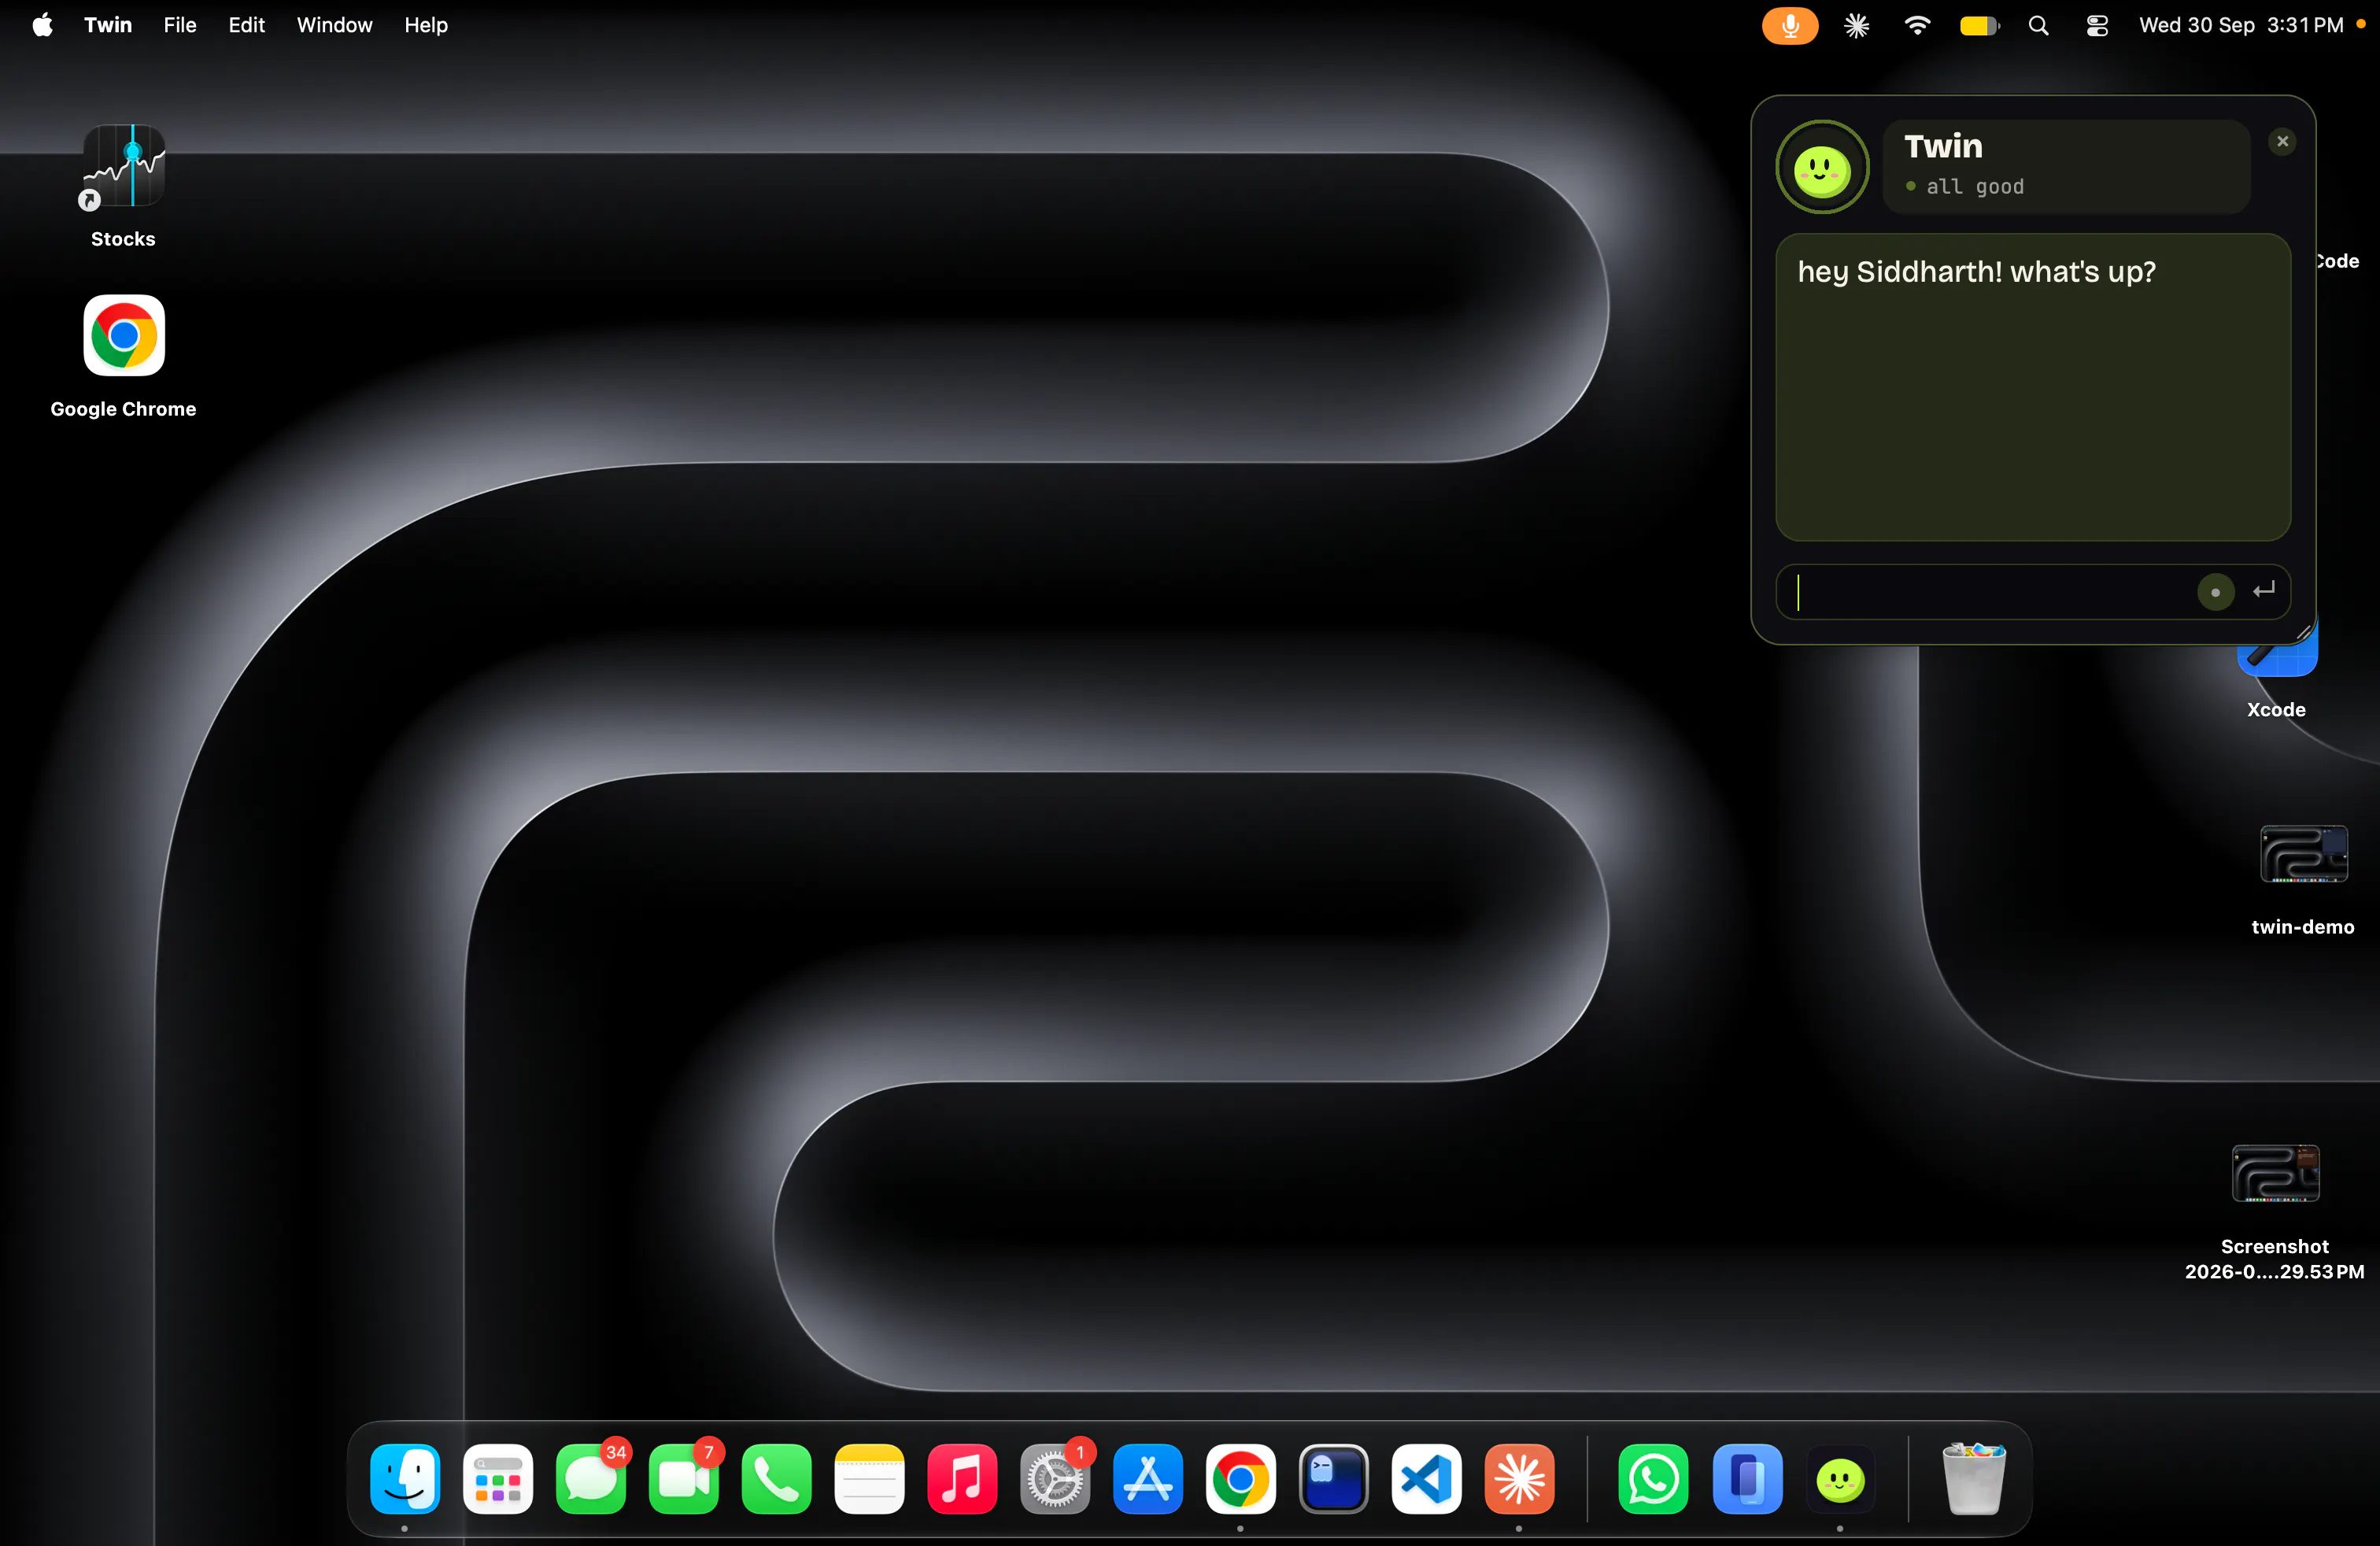The image size is (2380, 1546).
Task: Open Messages in the Dock
Action: (591, 1478)
